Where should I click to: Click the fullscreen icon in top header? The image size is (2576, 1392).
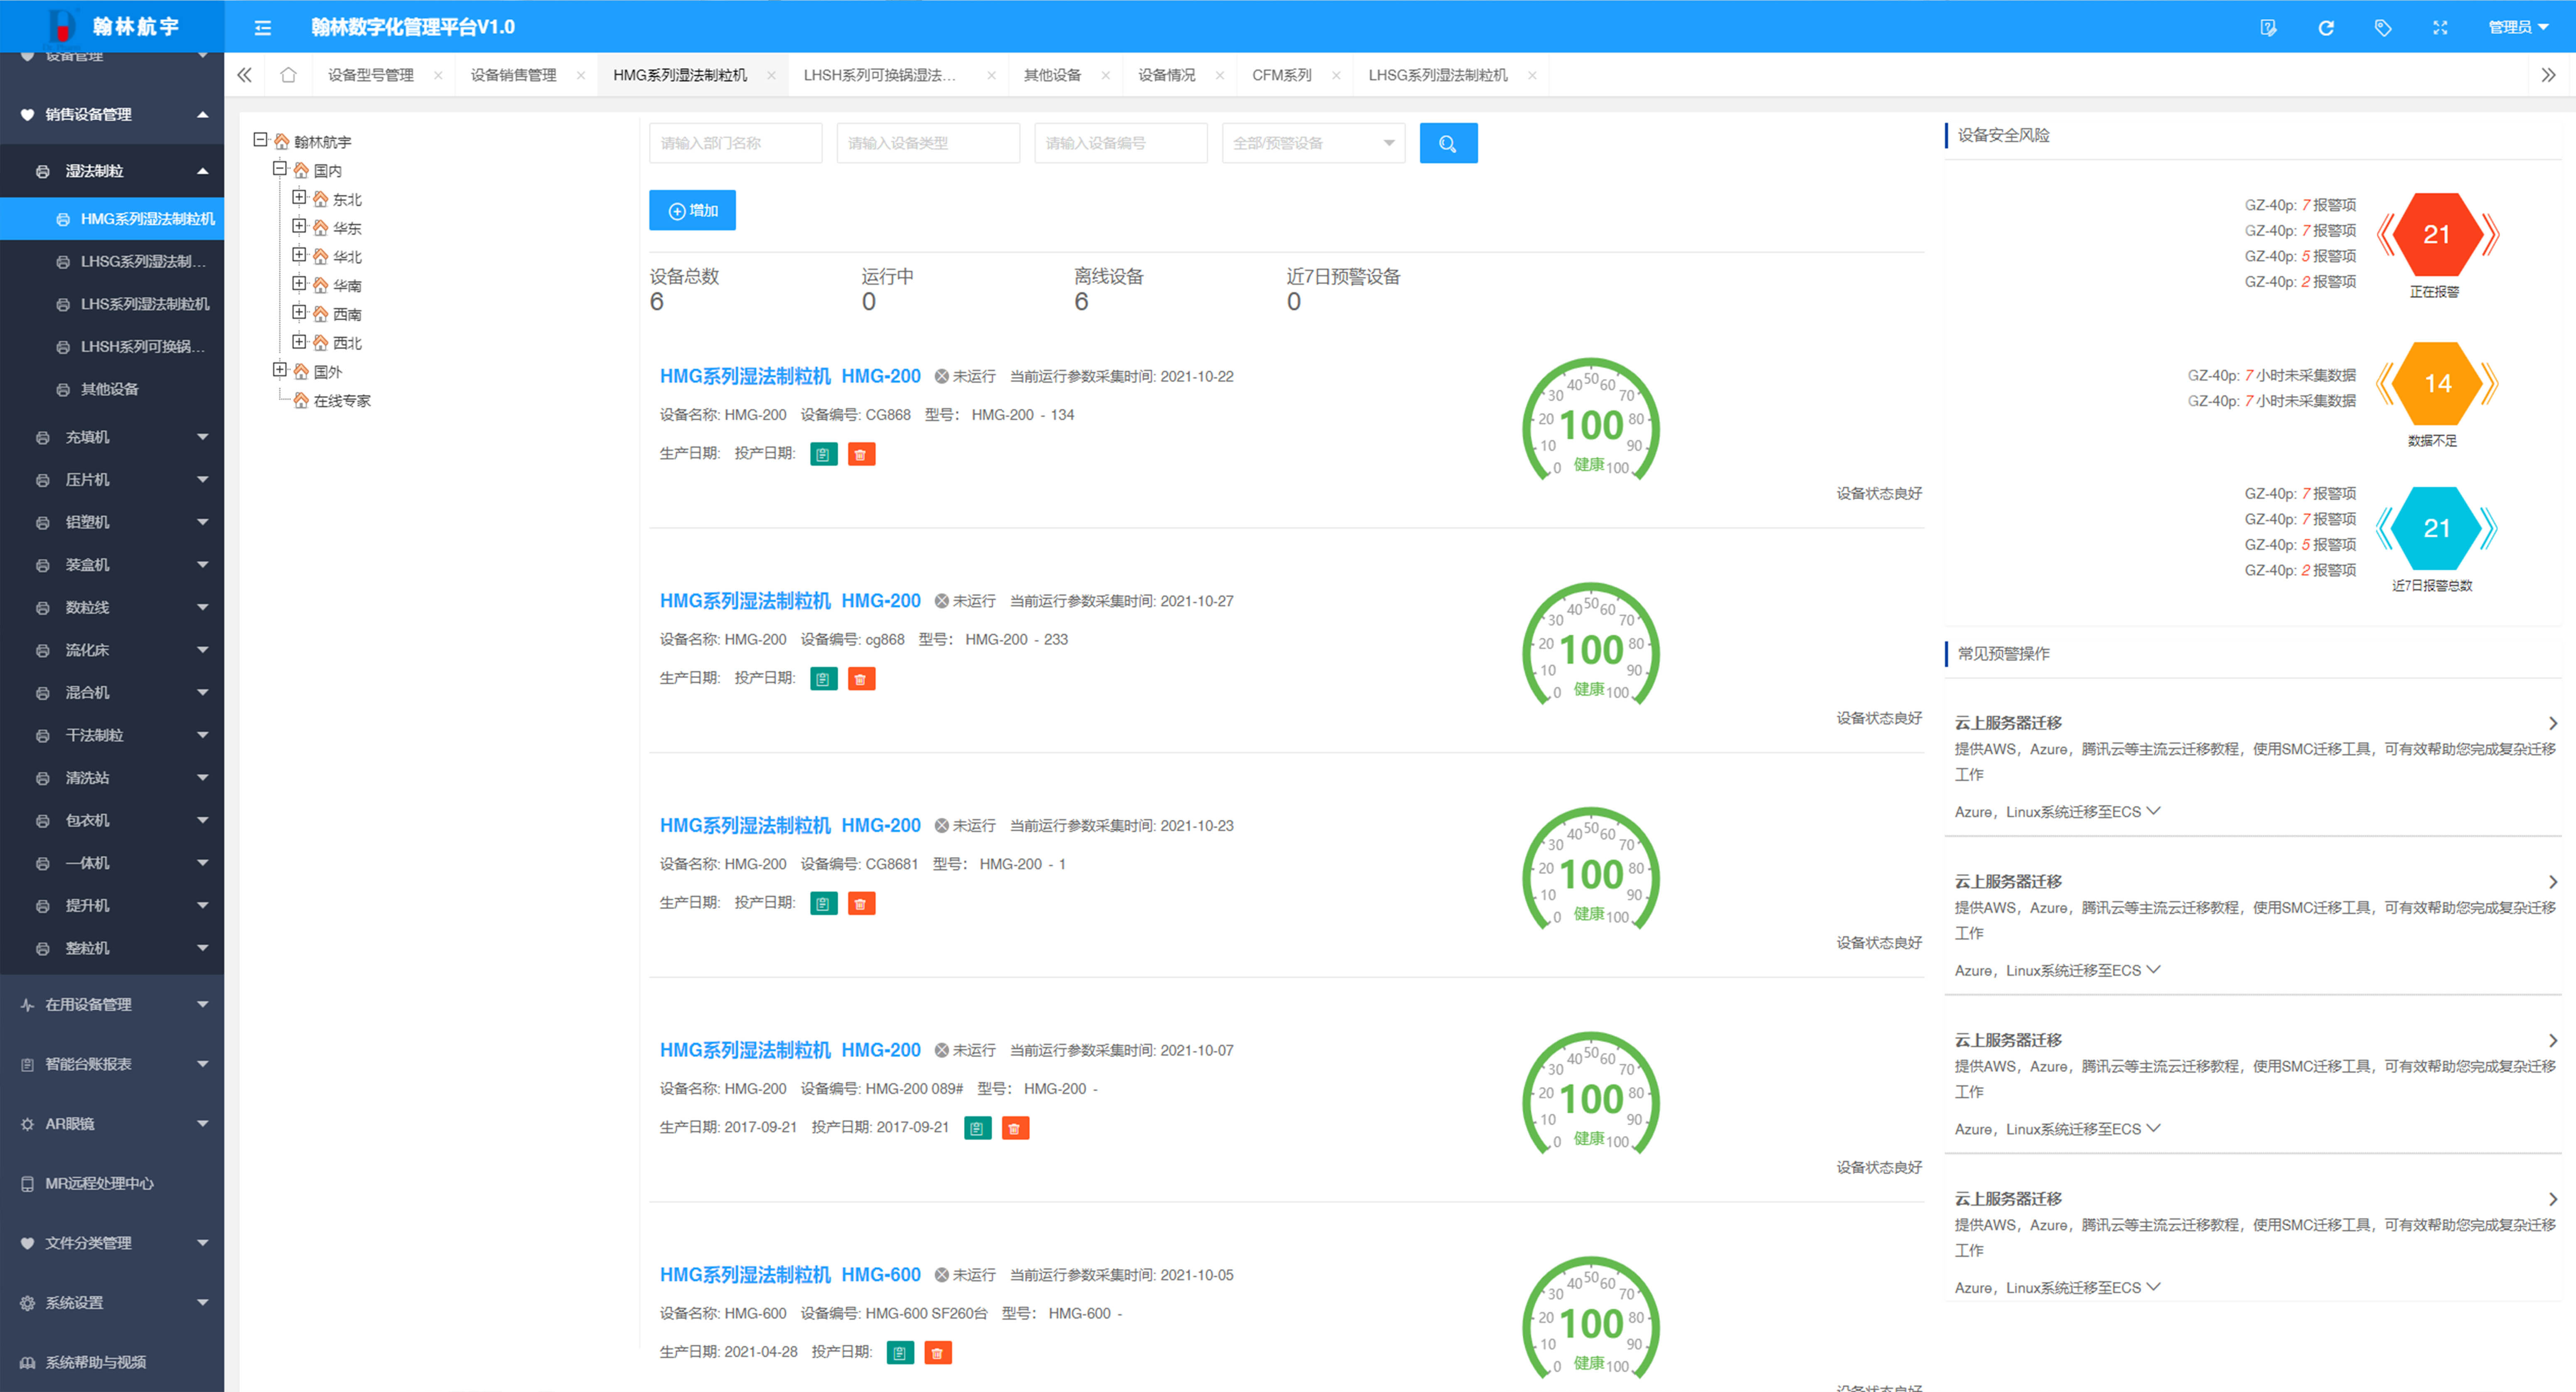point(2440,28)
